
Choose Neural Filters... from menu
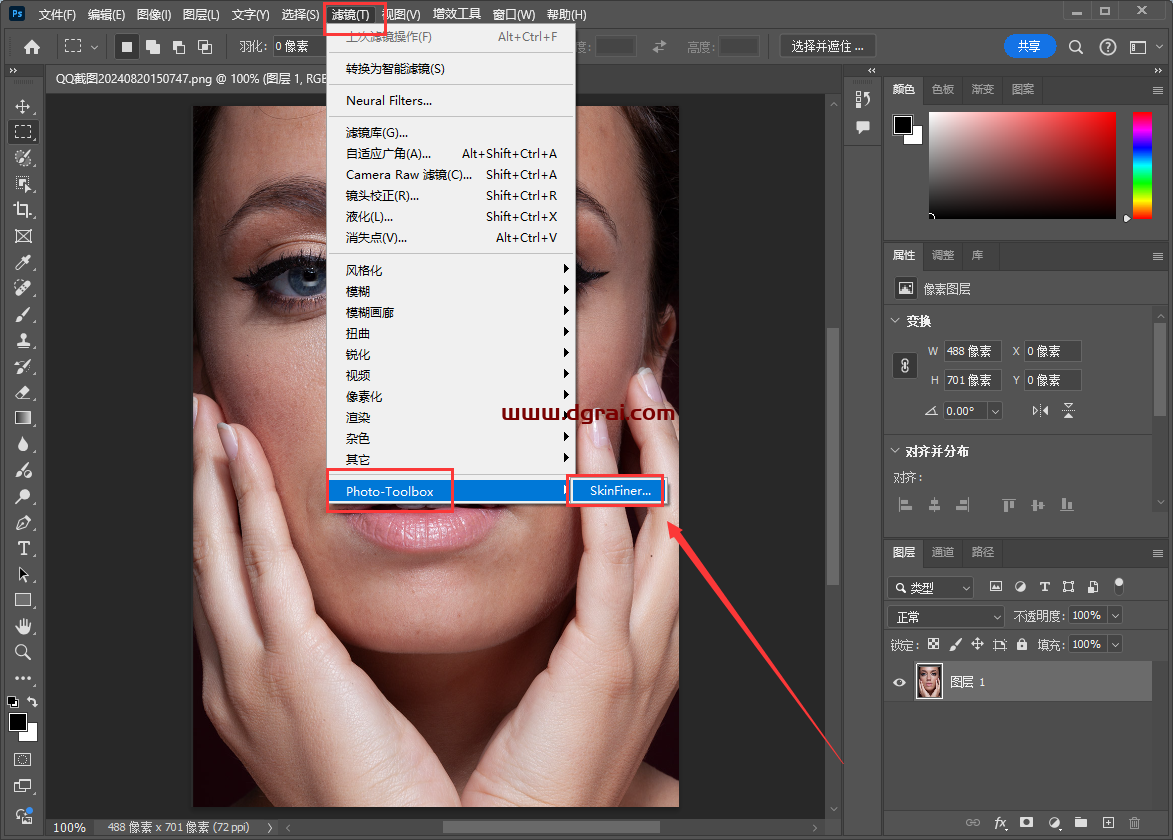pyautogui.click(x=451, y=100)
